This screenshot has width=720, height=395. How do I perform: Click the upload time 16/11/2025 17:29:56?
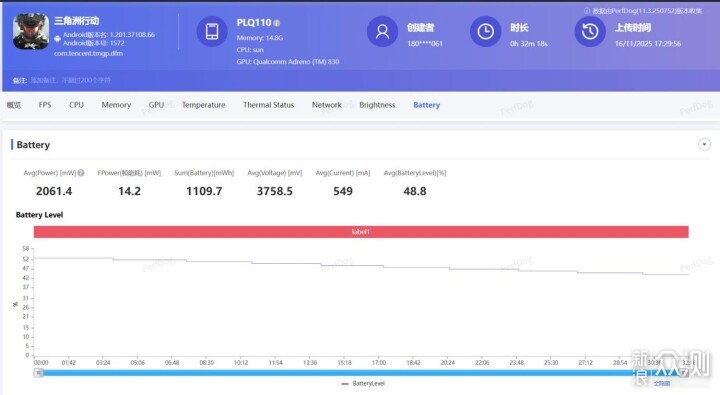click(648, 44)
